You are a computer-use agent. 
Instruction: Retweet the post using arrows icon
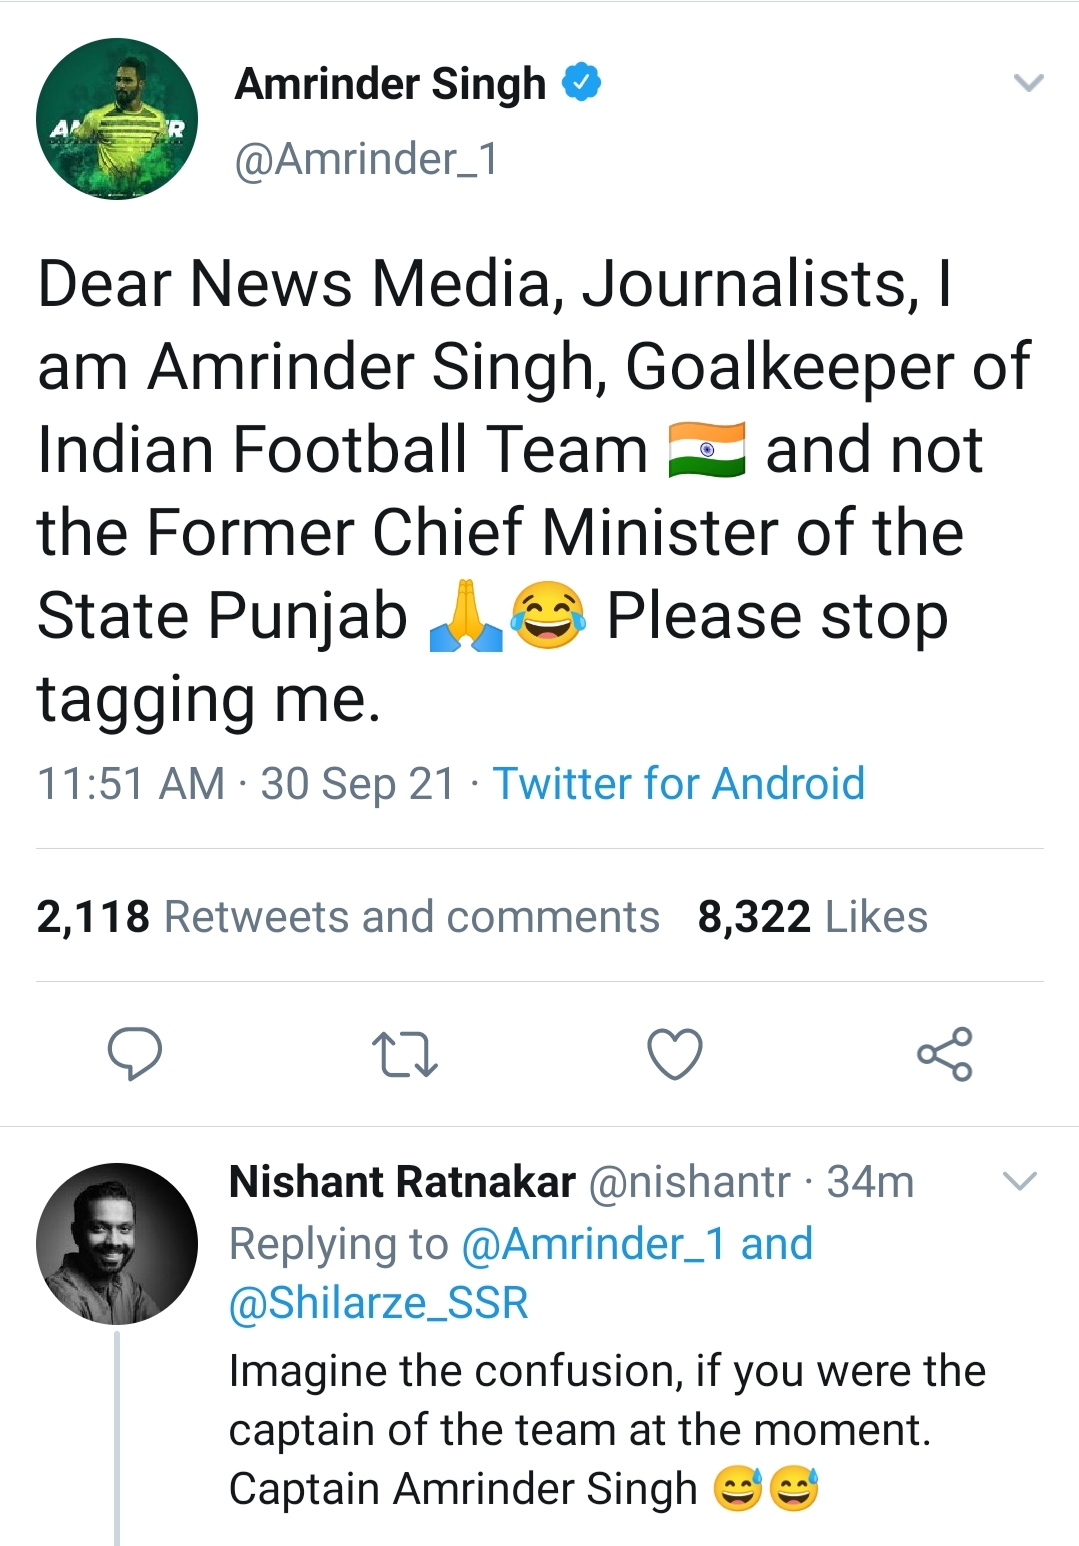[404, 1054]
